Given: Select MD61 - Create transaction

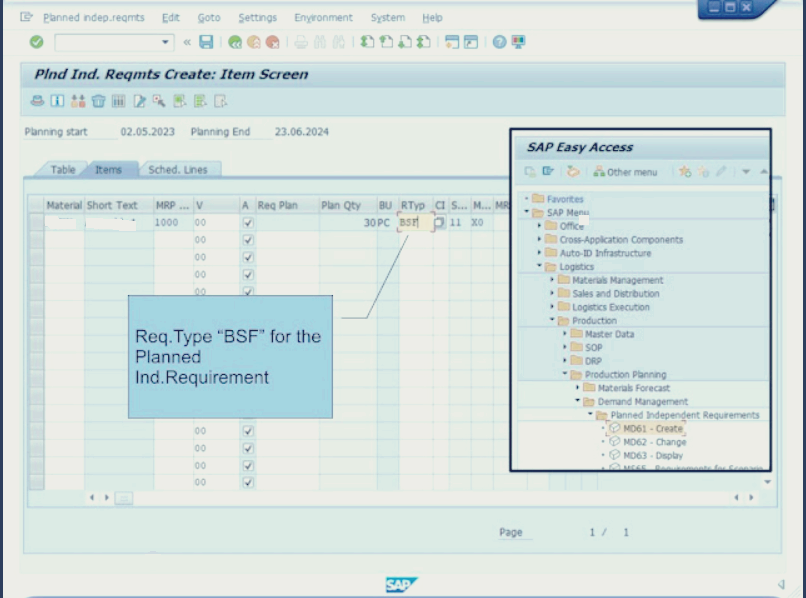Looking at the screenshot, I should click(653, 428).
